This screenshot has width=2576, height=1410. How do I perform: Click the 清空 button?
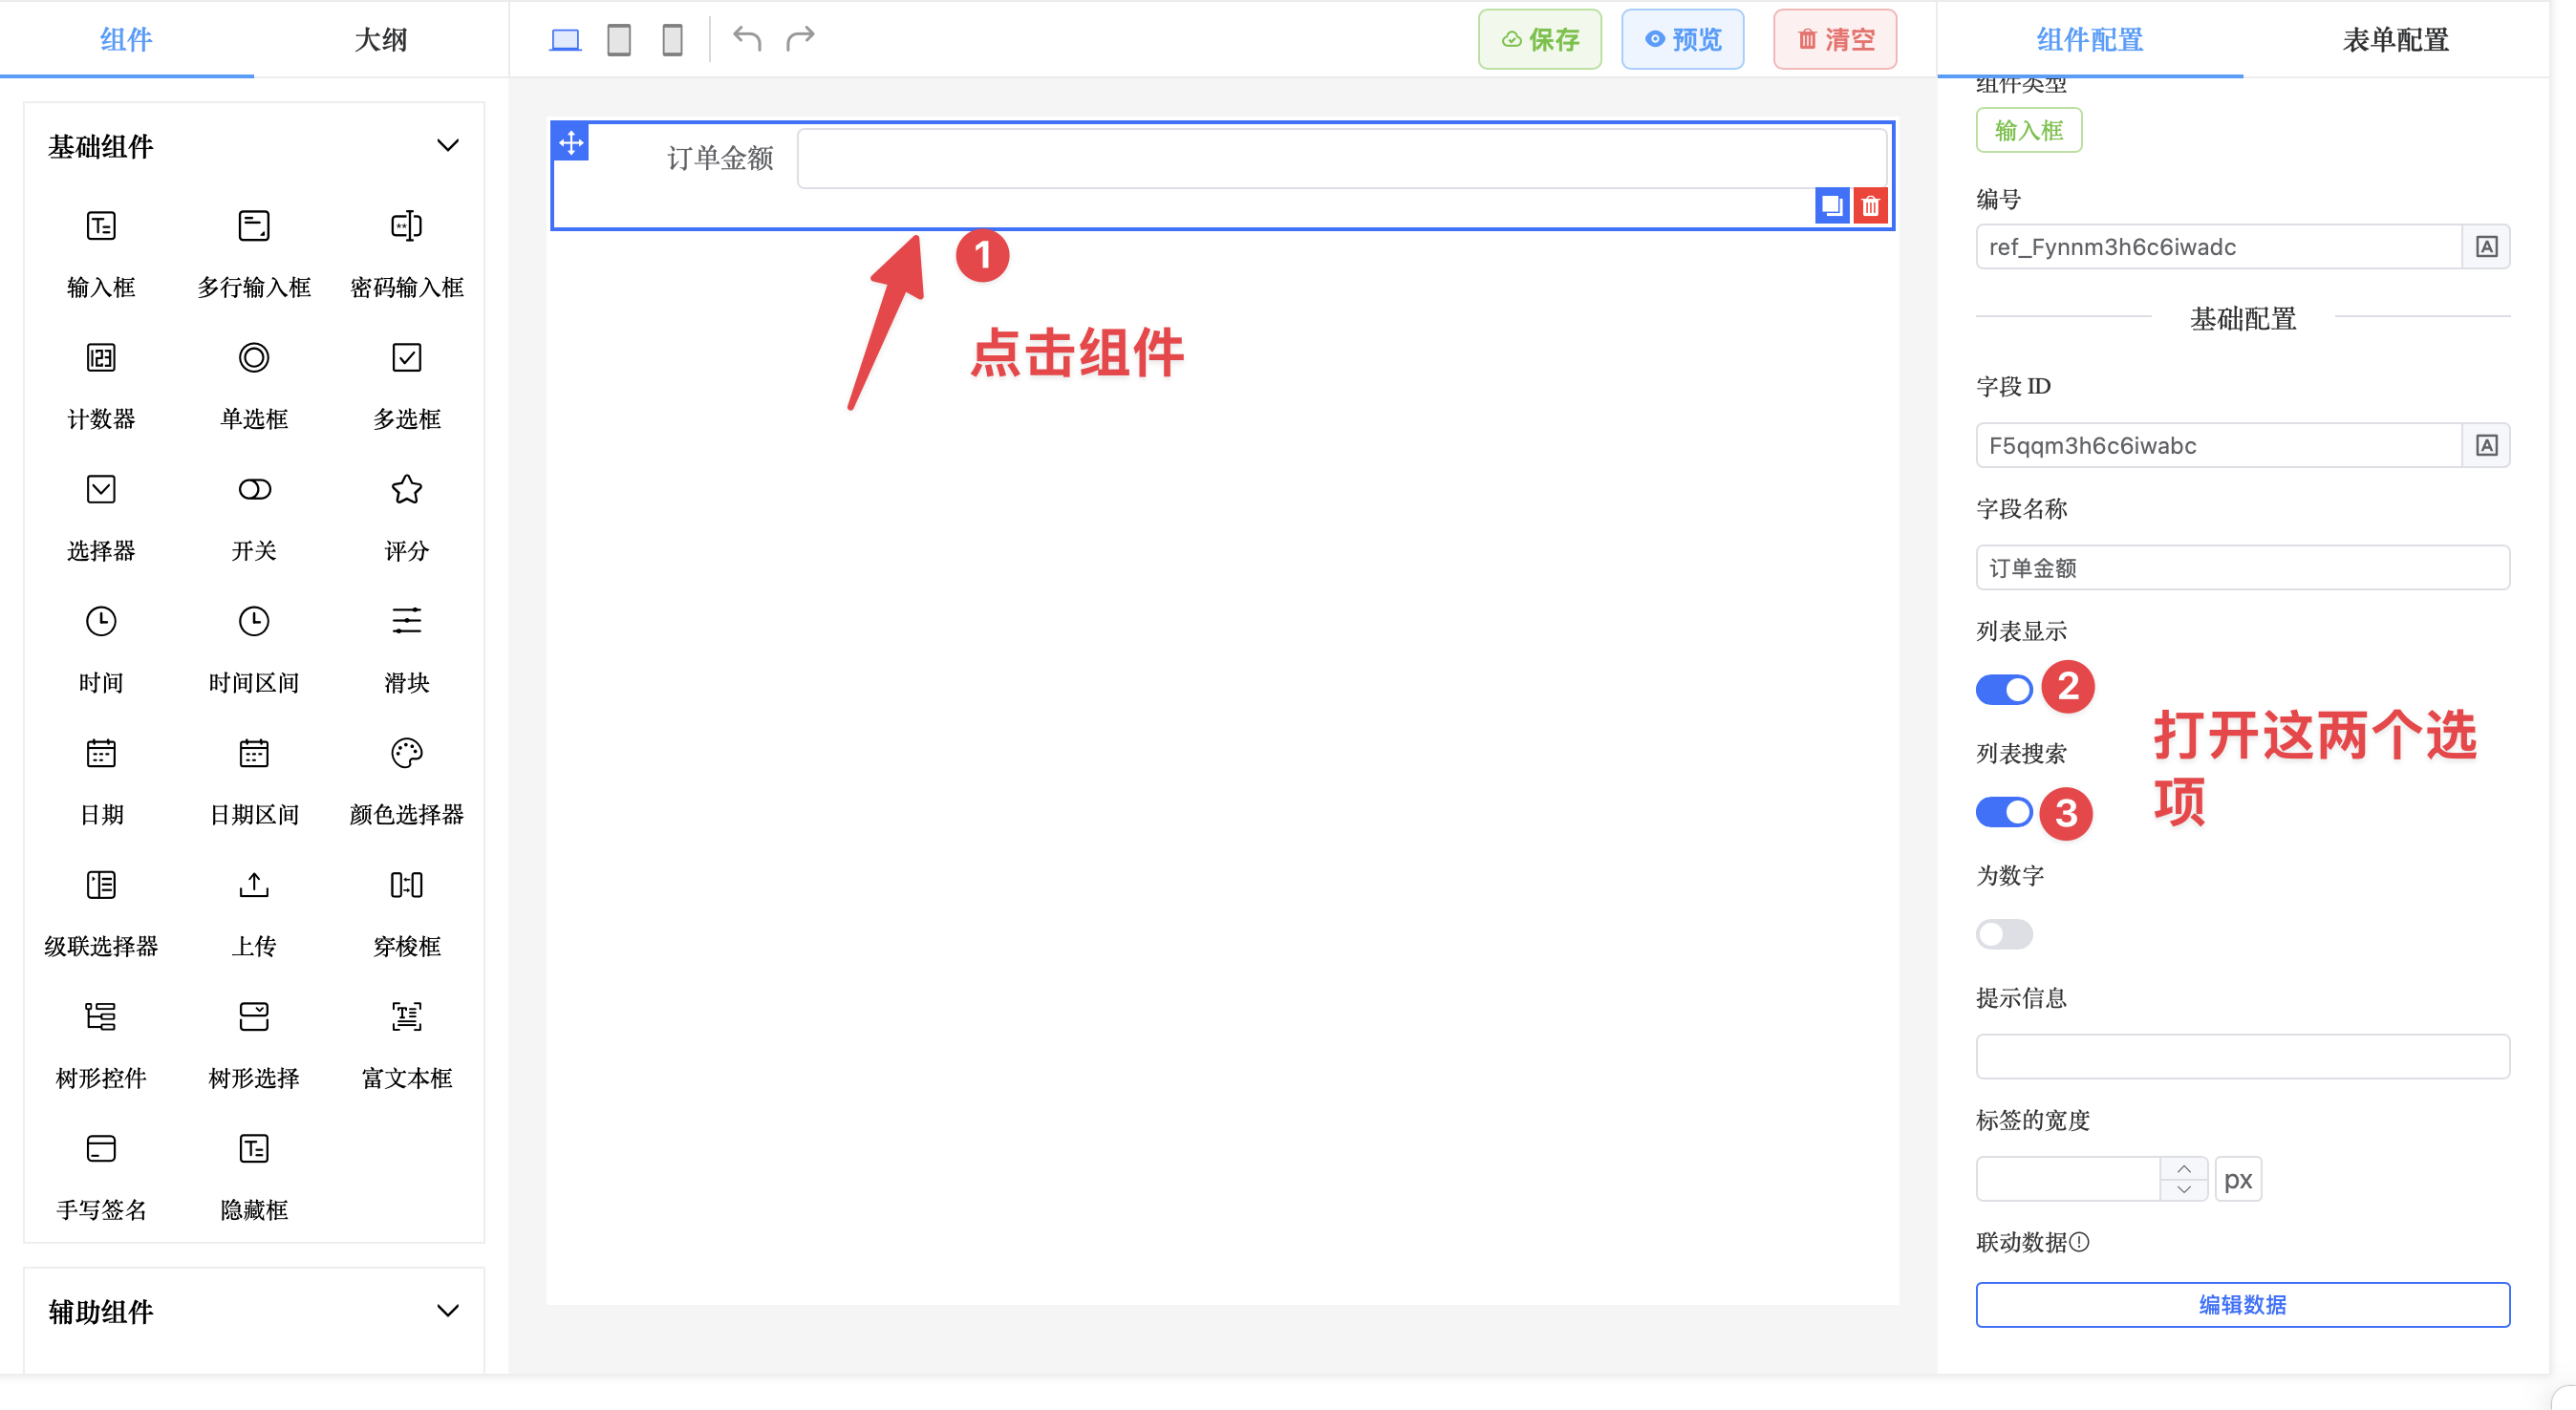tap(1834, 39)
